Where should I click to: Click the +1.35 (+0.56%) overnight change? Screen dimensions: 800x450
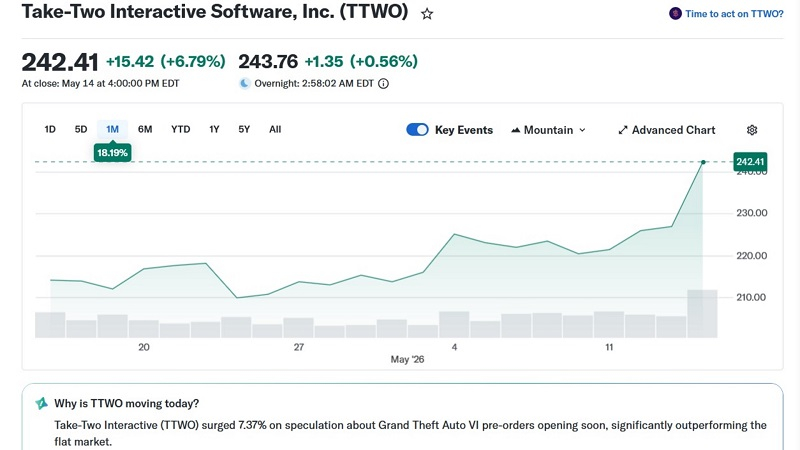point(361,61)
